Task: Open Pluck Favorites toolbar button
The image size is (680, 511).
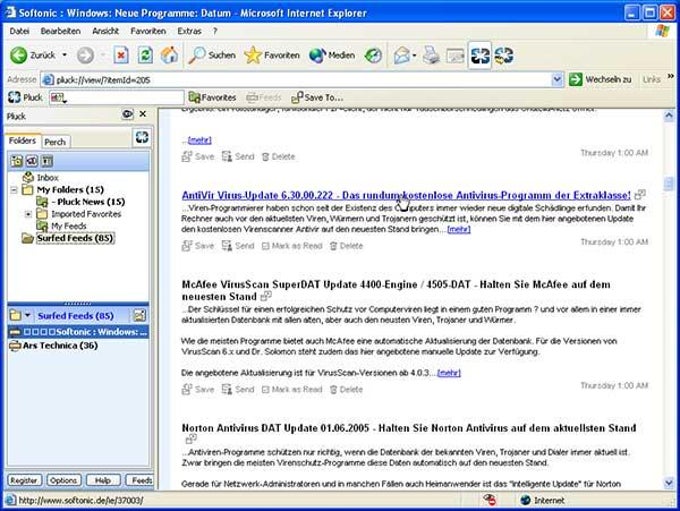Action: pyautogui.click(x=212, y=98)
